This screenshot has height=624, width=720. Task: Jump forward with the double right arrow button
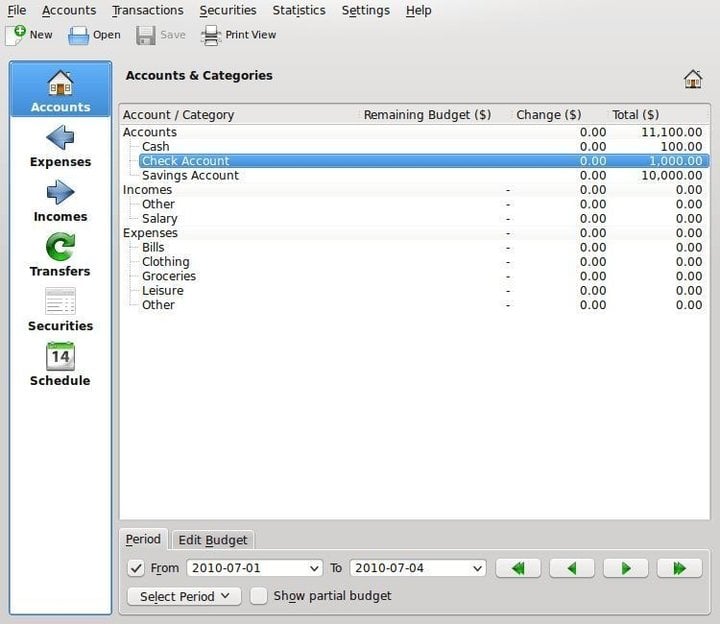(680, 568)
